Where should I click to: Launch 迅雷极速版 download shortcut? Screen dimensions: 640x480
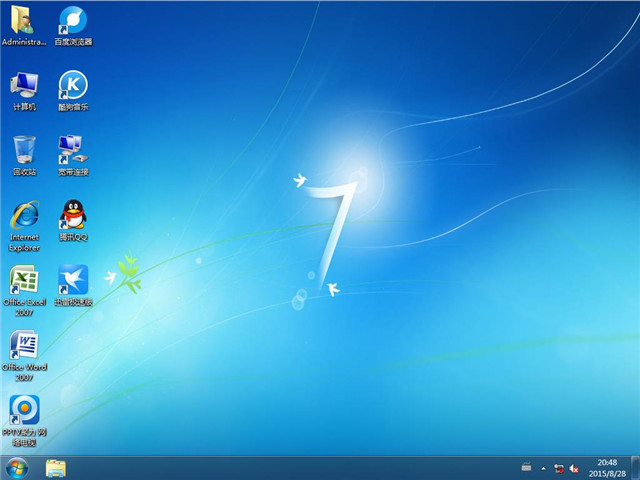pyautogui.click(x=73, y=285)
